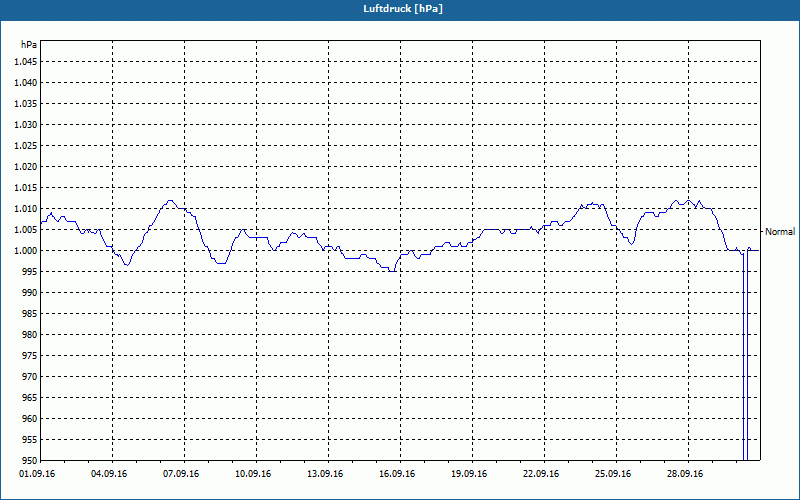The image size is (800, 500).
Task: Click the 1.045 y-axis label
Action: [x=26, y=62]
